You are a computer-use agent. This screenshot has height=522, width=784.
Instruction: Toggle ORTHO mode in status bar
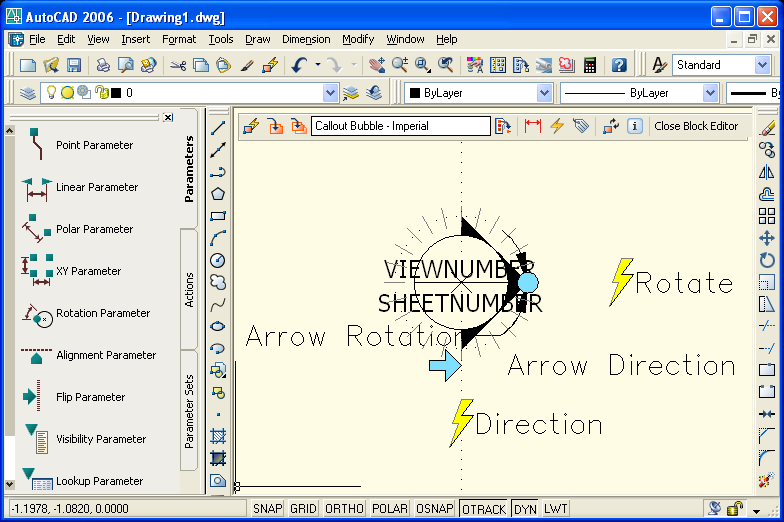pos(344,509)
